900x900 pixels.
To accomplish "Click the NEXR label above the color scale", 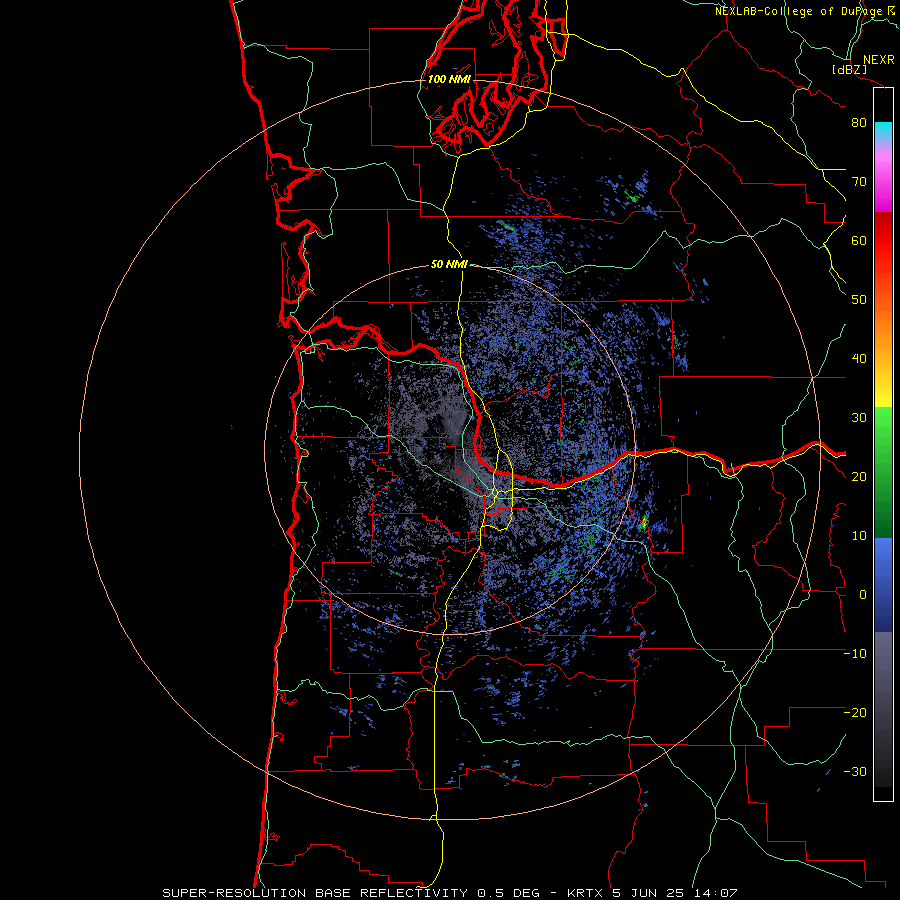I will point(878,60).
